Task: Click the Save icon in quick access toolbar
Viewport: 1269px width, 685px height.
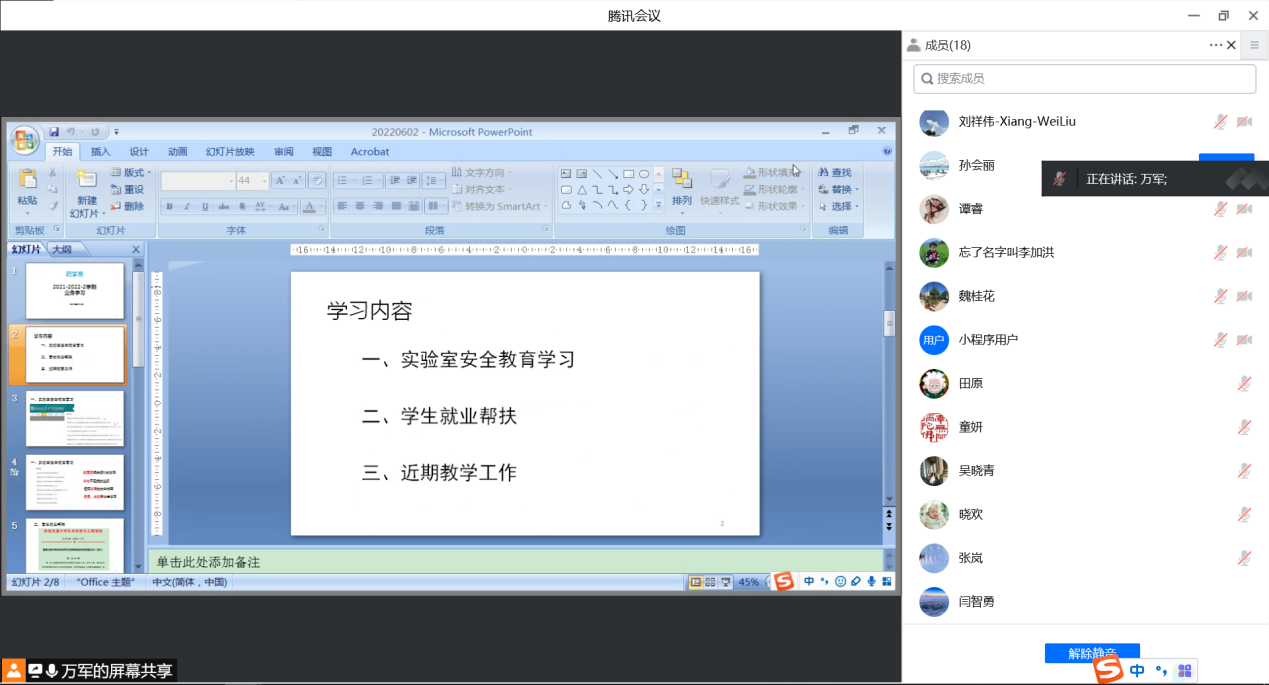Action: 54,132
